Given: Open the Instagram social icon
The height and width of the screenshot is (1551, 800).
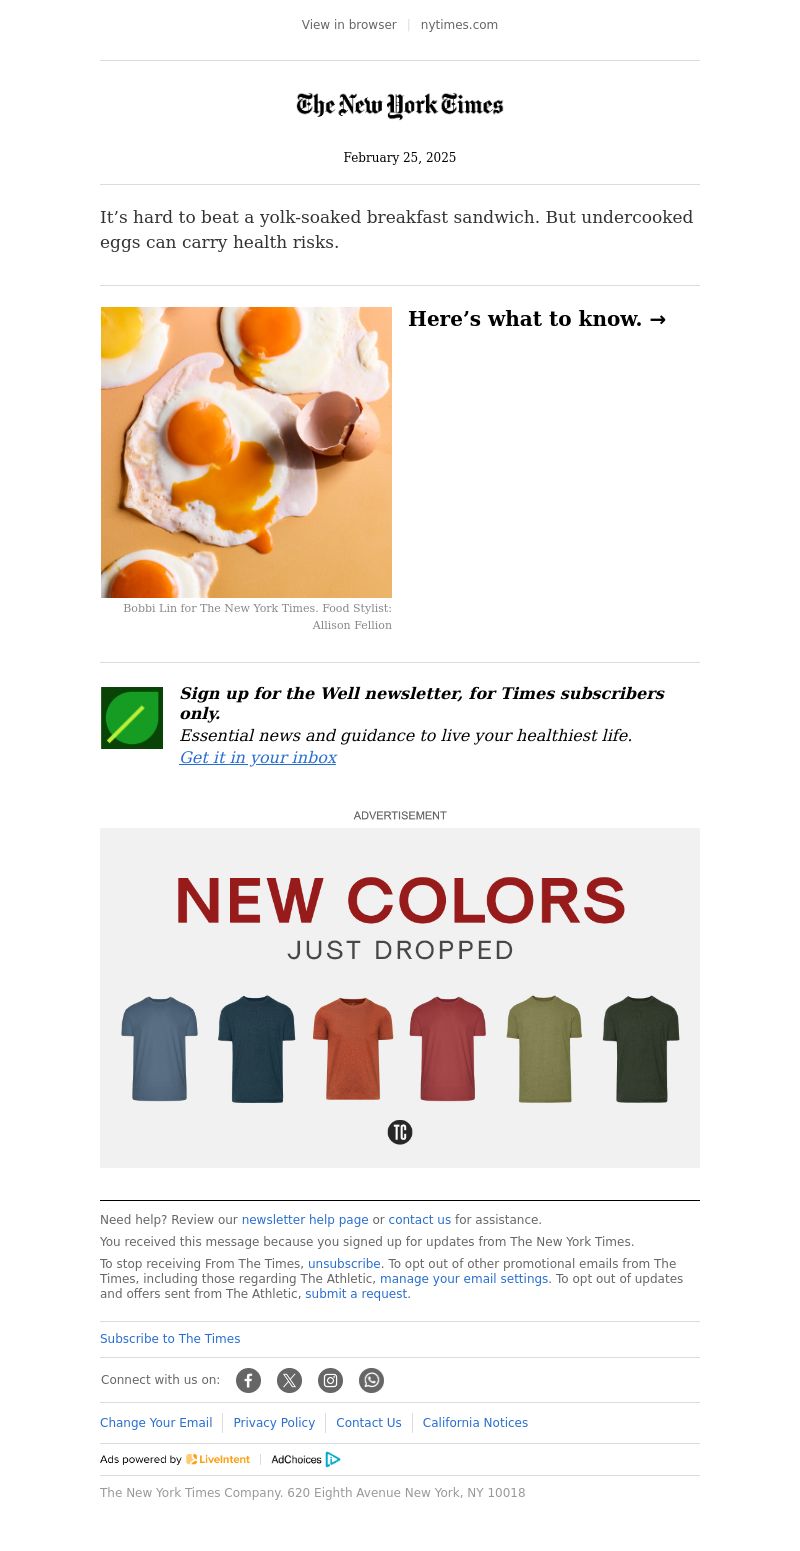Looking at the screenshot, I should point(330,1380).
